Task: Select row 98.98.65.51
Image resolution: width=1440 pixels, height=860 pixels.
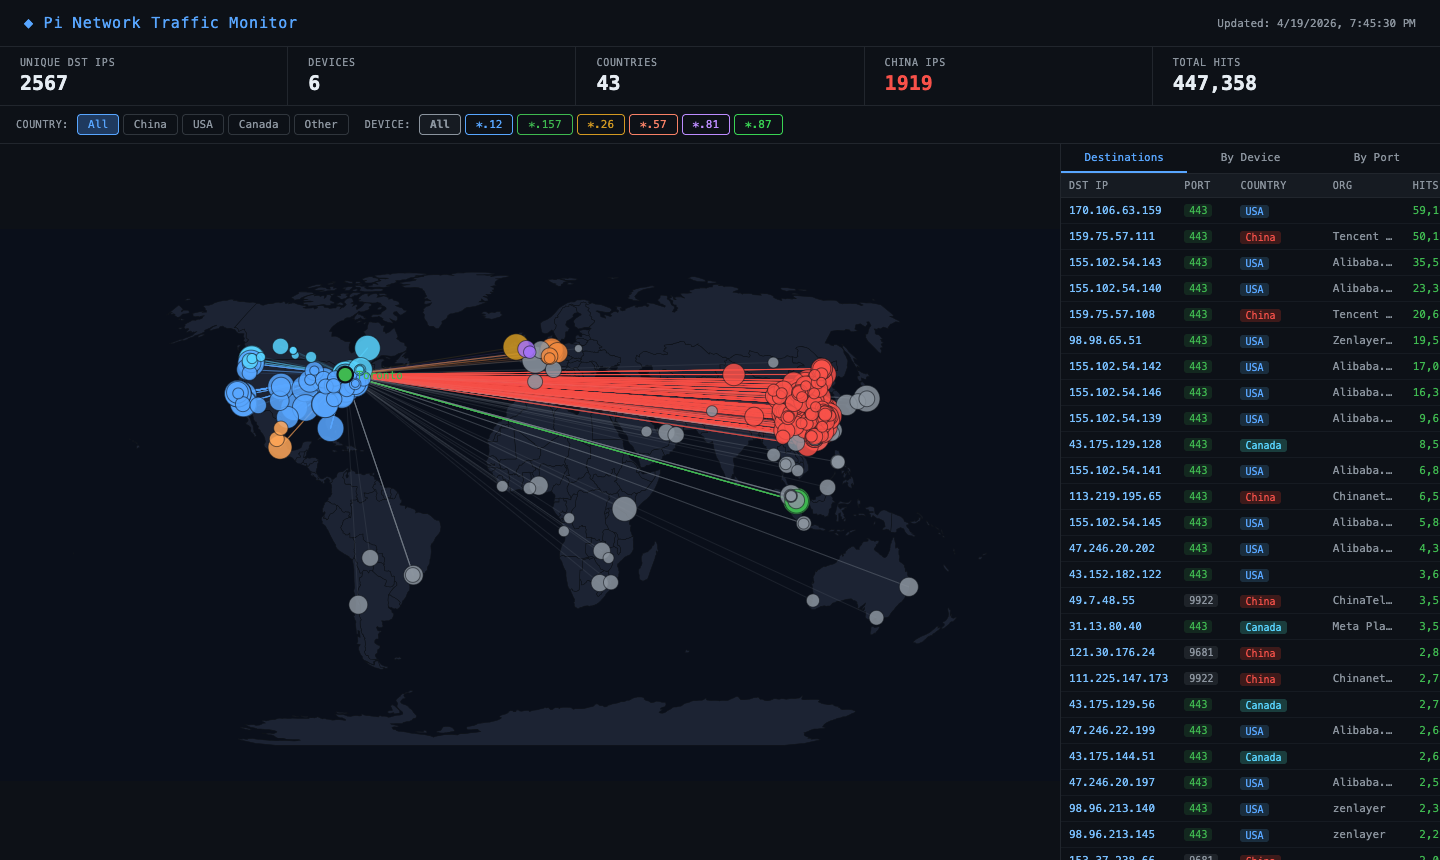Action: click(1250, 341)
